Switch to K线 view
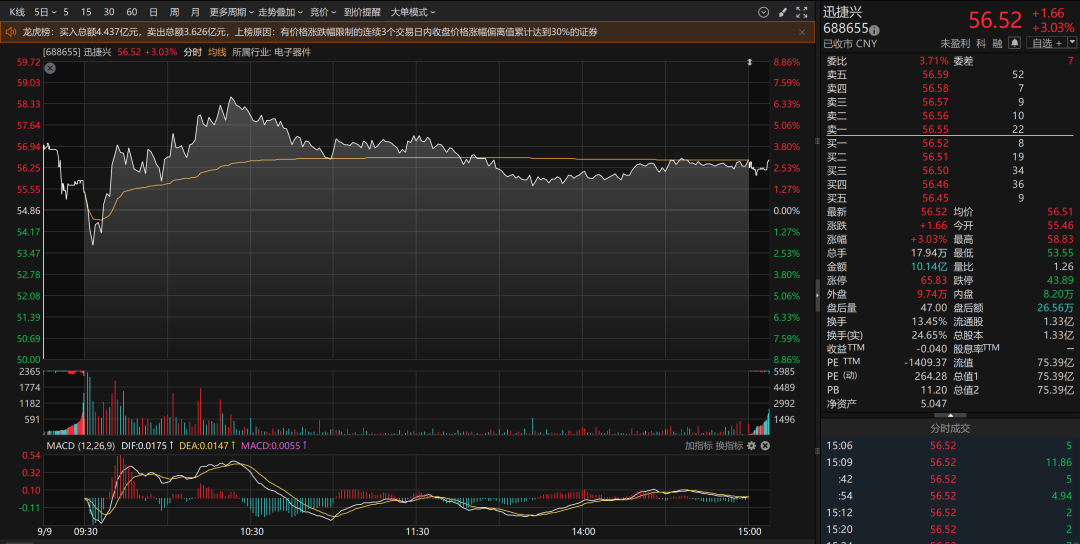This screenshot has width=1080, height=544. pyautogui.click(x=17, y=12)
